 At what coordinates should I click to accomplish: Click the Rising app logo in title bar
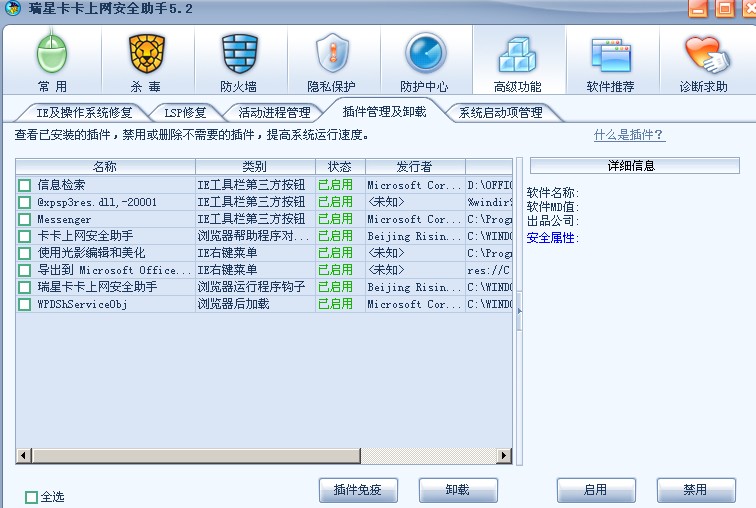coord(13,7)
